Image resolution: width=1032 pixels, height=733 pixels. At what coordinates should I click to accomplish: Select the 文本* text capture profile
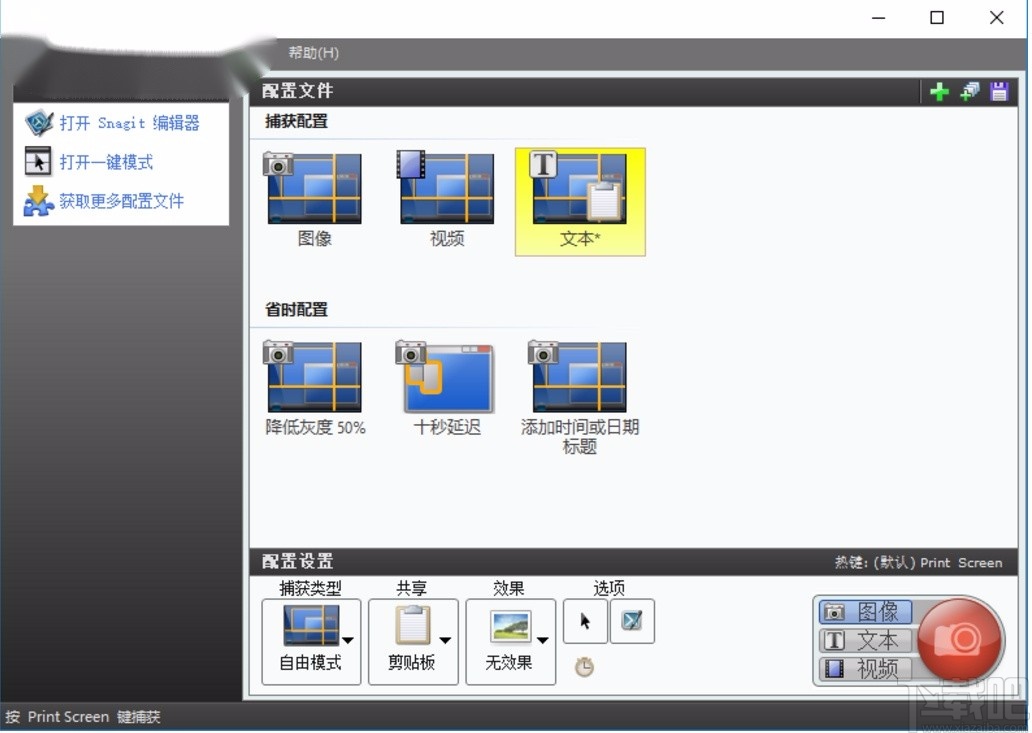point(580,201)
